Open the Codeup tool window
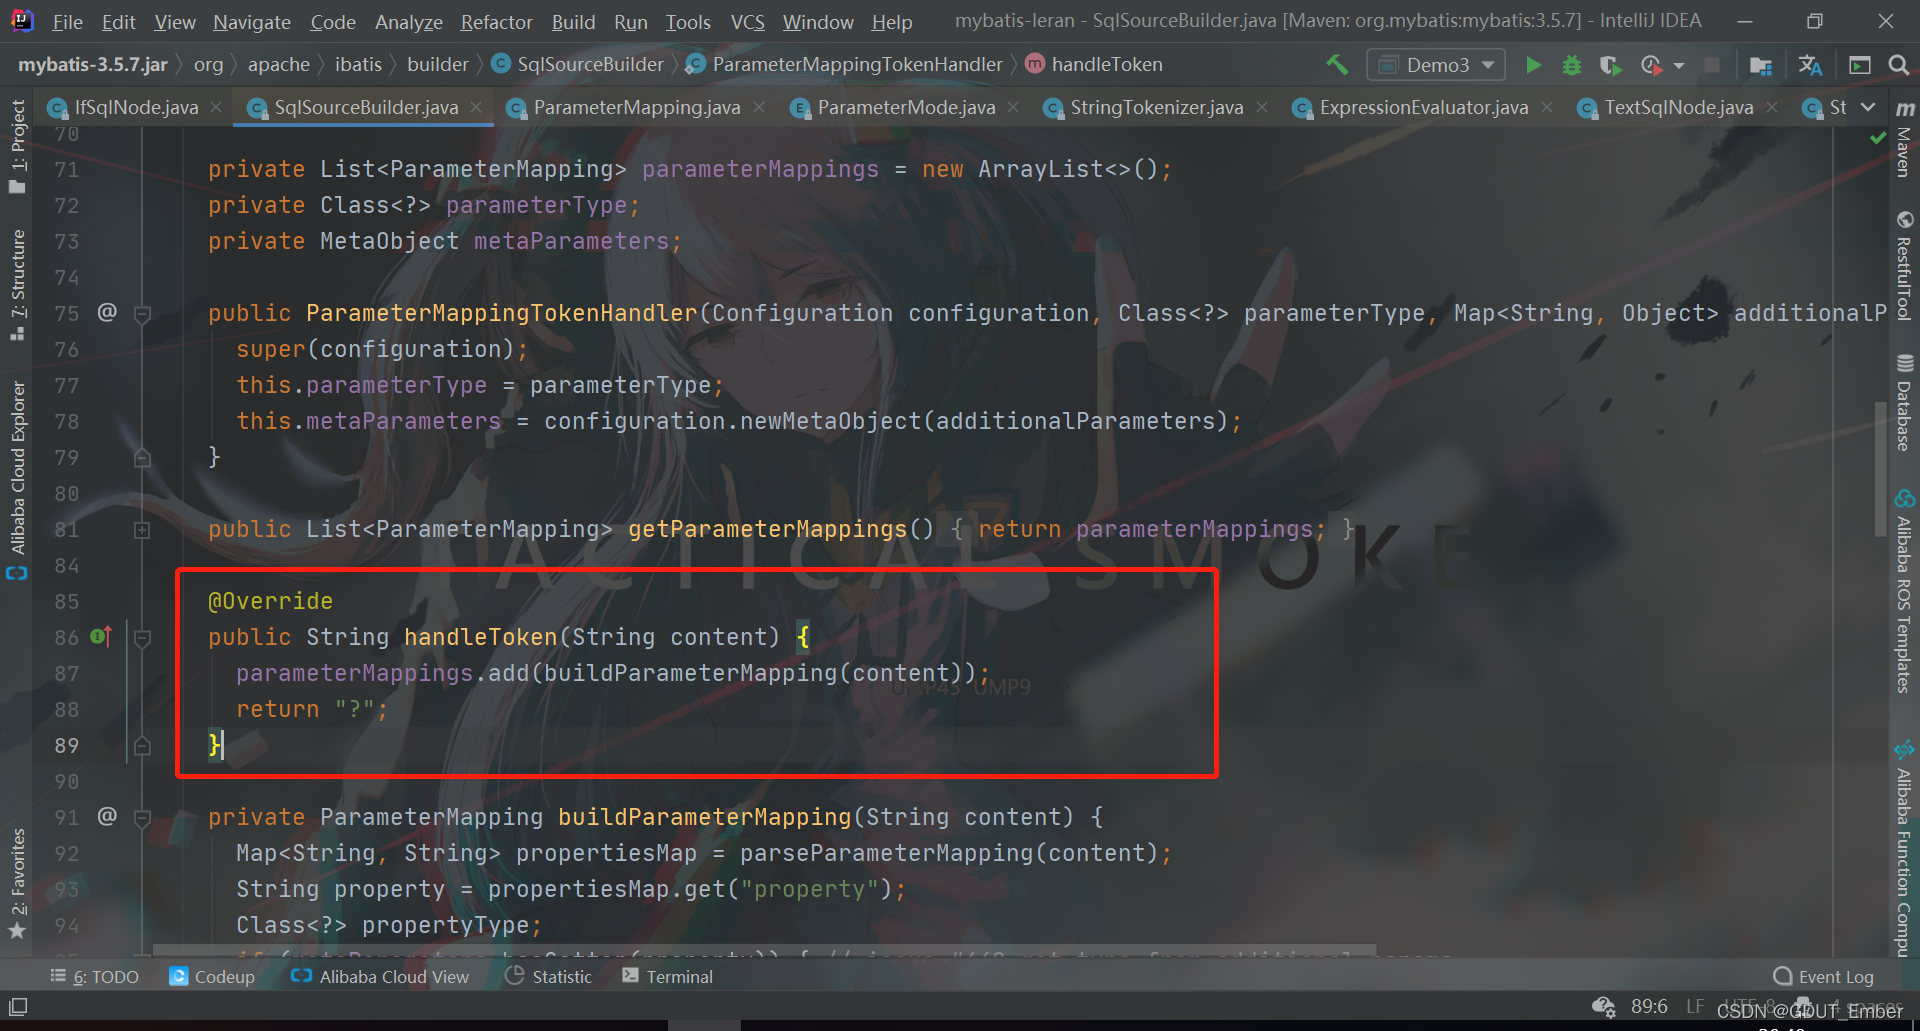The image size is (1920, 1031). (x=212, y=977)
